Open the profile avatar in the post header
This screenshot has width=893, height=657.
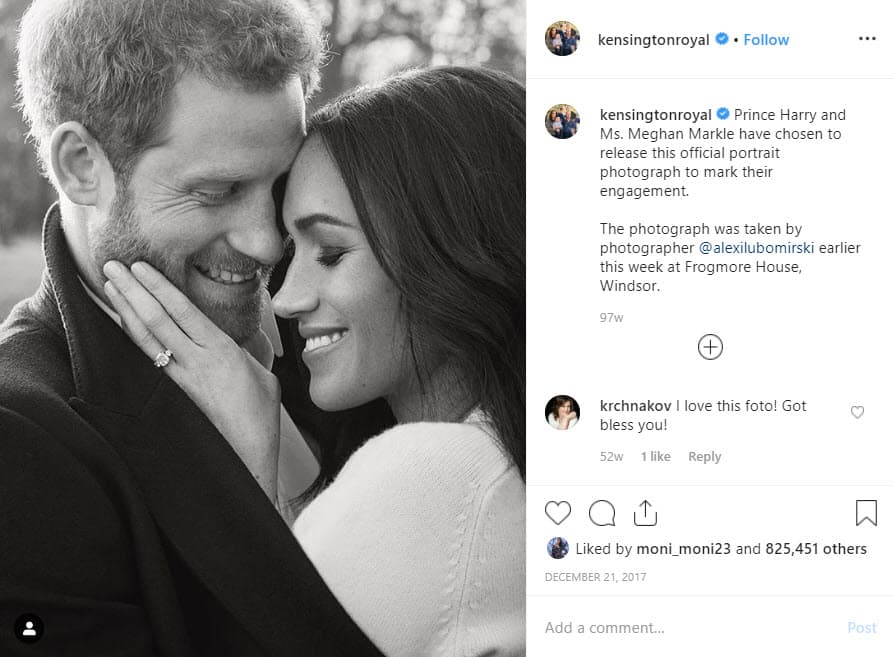pyautogui.click(x=562, y=39)
